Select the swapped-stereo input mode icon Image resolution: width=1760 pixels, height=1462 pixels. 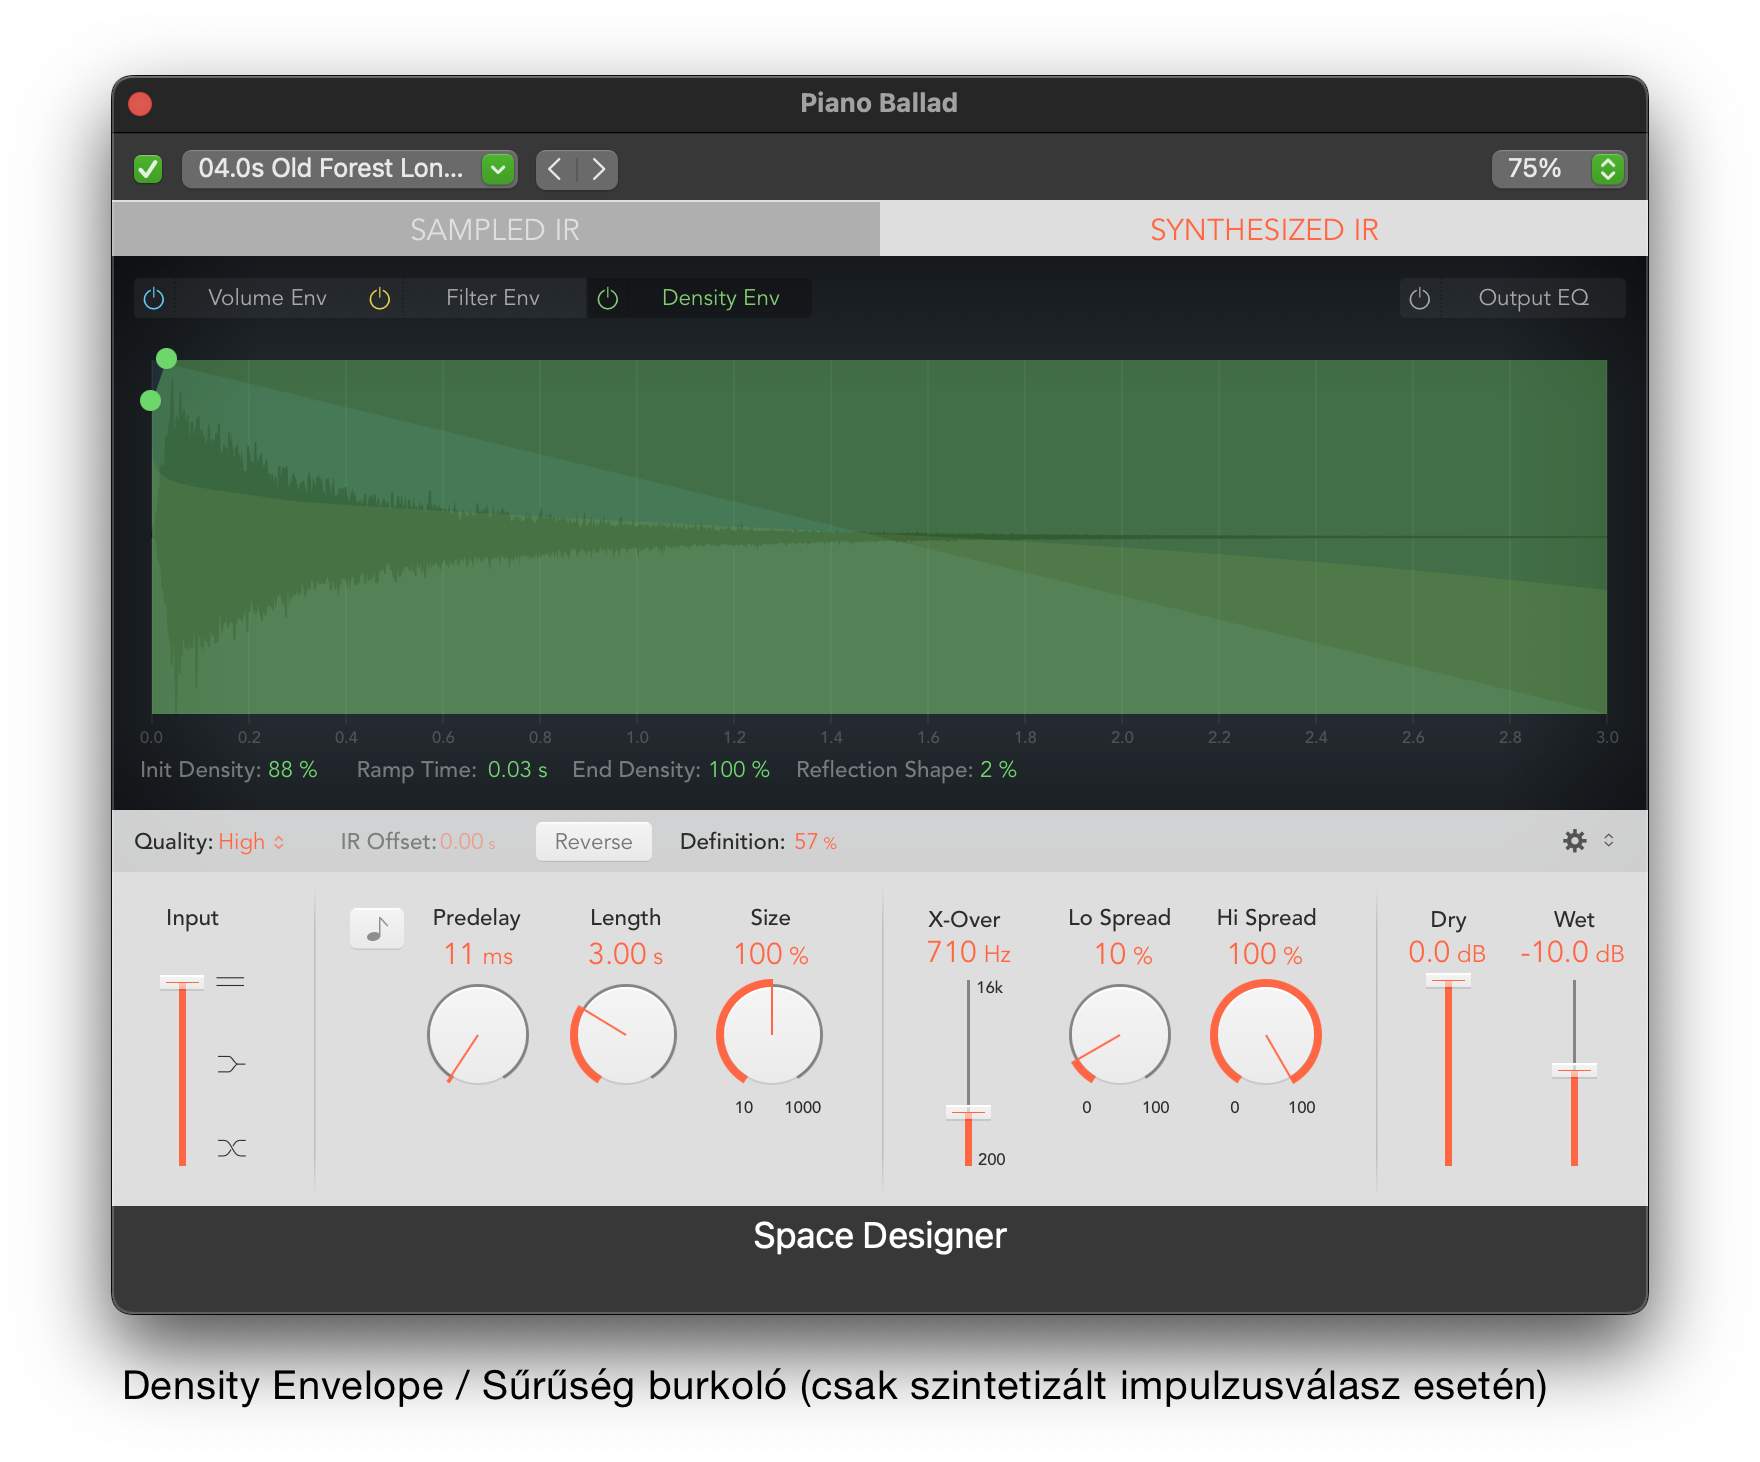231,1148
